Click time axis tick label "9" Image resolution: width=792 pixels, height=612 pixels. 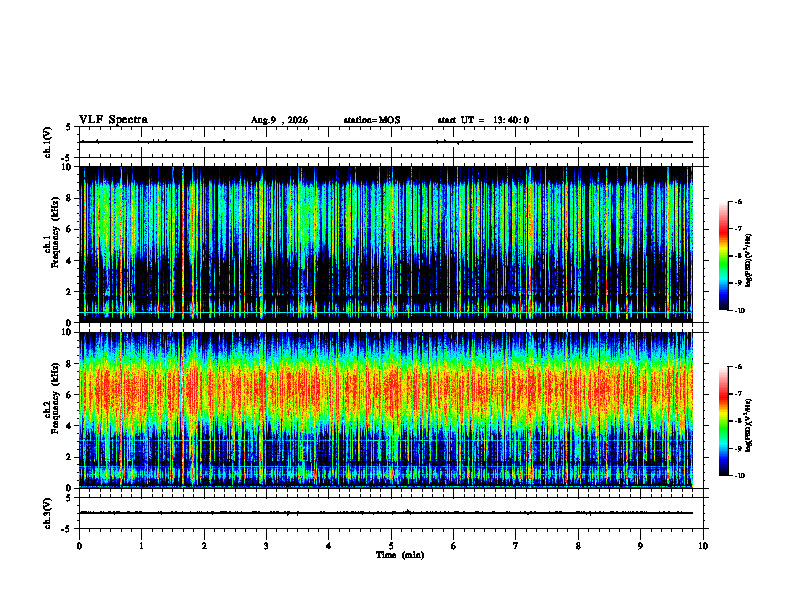(x=640, y=546)
